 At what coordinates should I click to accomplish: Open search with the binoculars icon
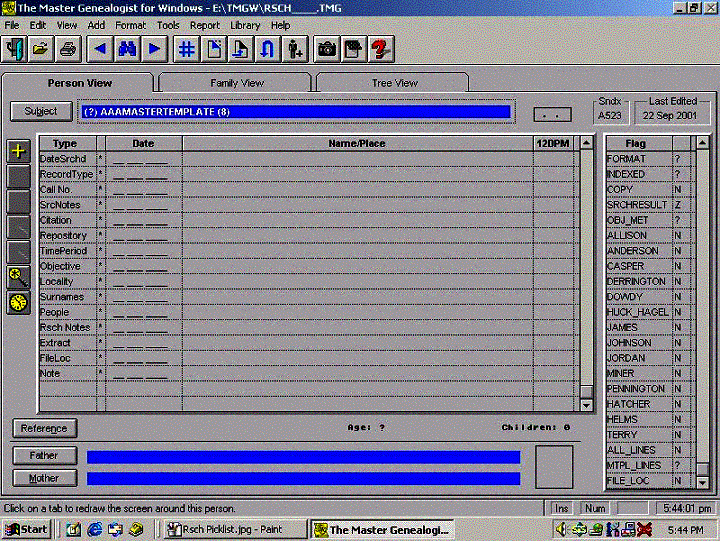pyautogui.click(x=127, y=49)
